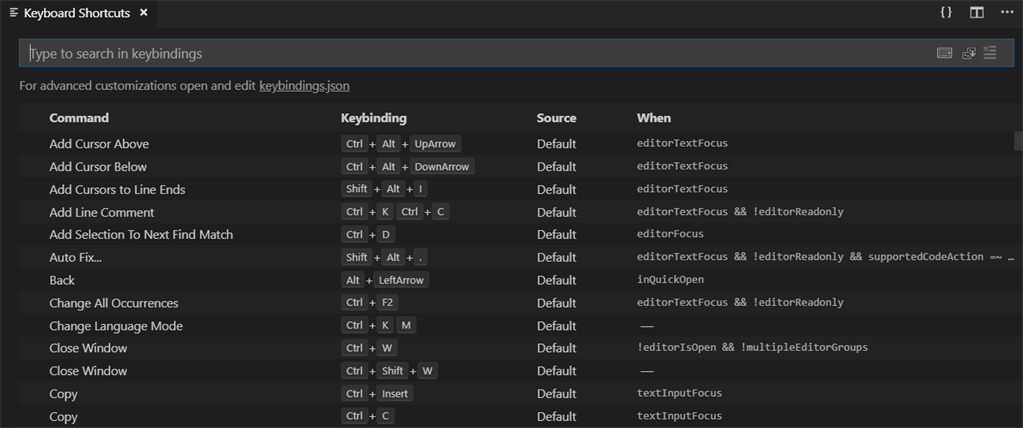1023x428 pixels.
Task: Select the Keyboard Shortcuts tab
Action: click(x=77, y=13)
